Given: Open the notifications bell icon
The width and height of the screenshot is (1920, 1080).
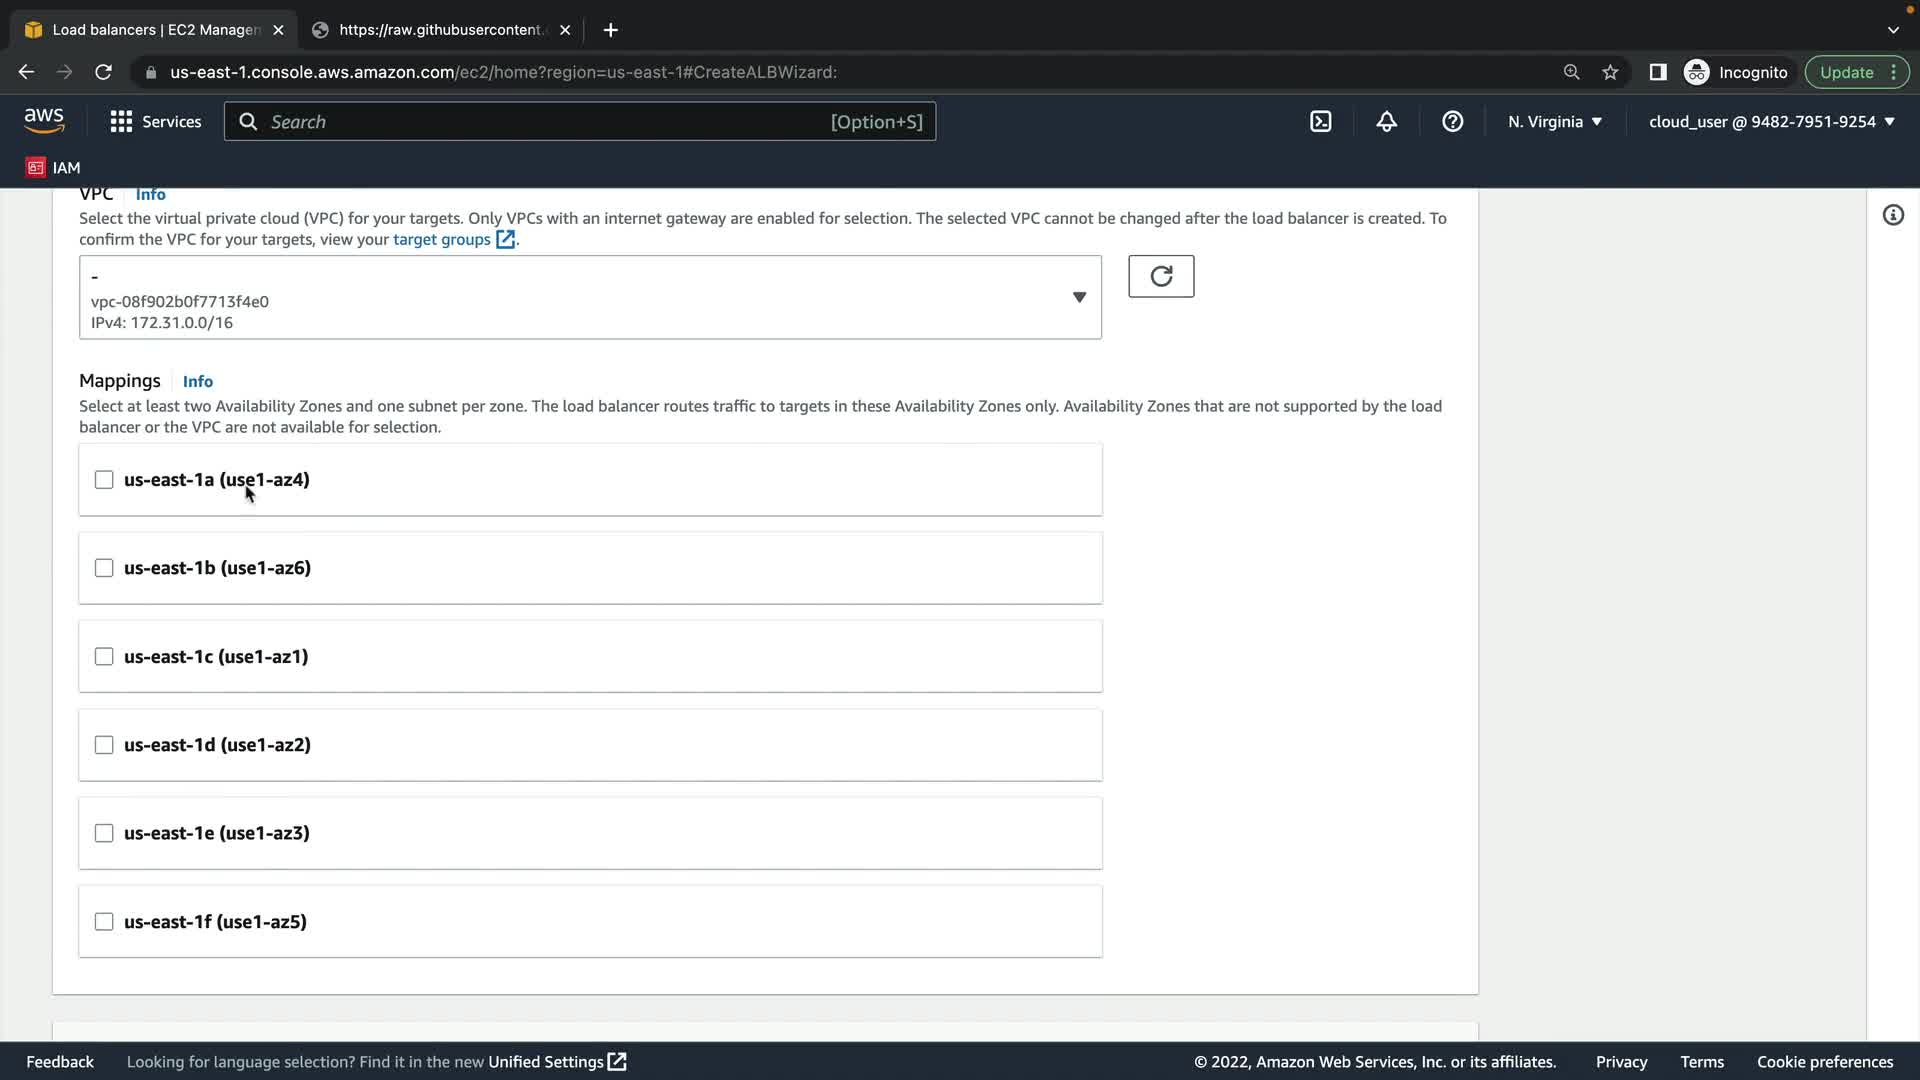Looking at the screenshot, I should [x=1386, y=122].
